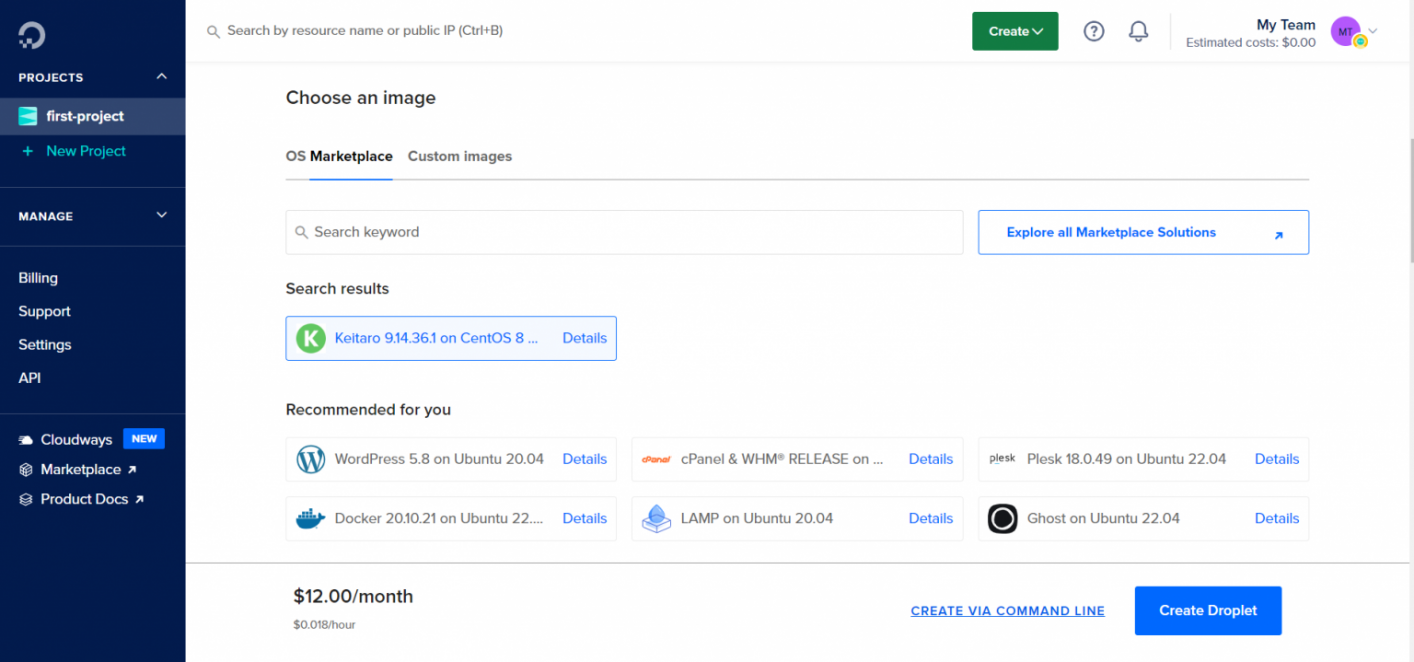Click the first-project icon in sidebar
The image size is (1414, 662).
(x=28, y=116)
